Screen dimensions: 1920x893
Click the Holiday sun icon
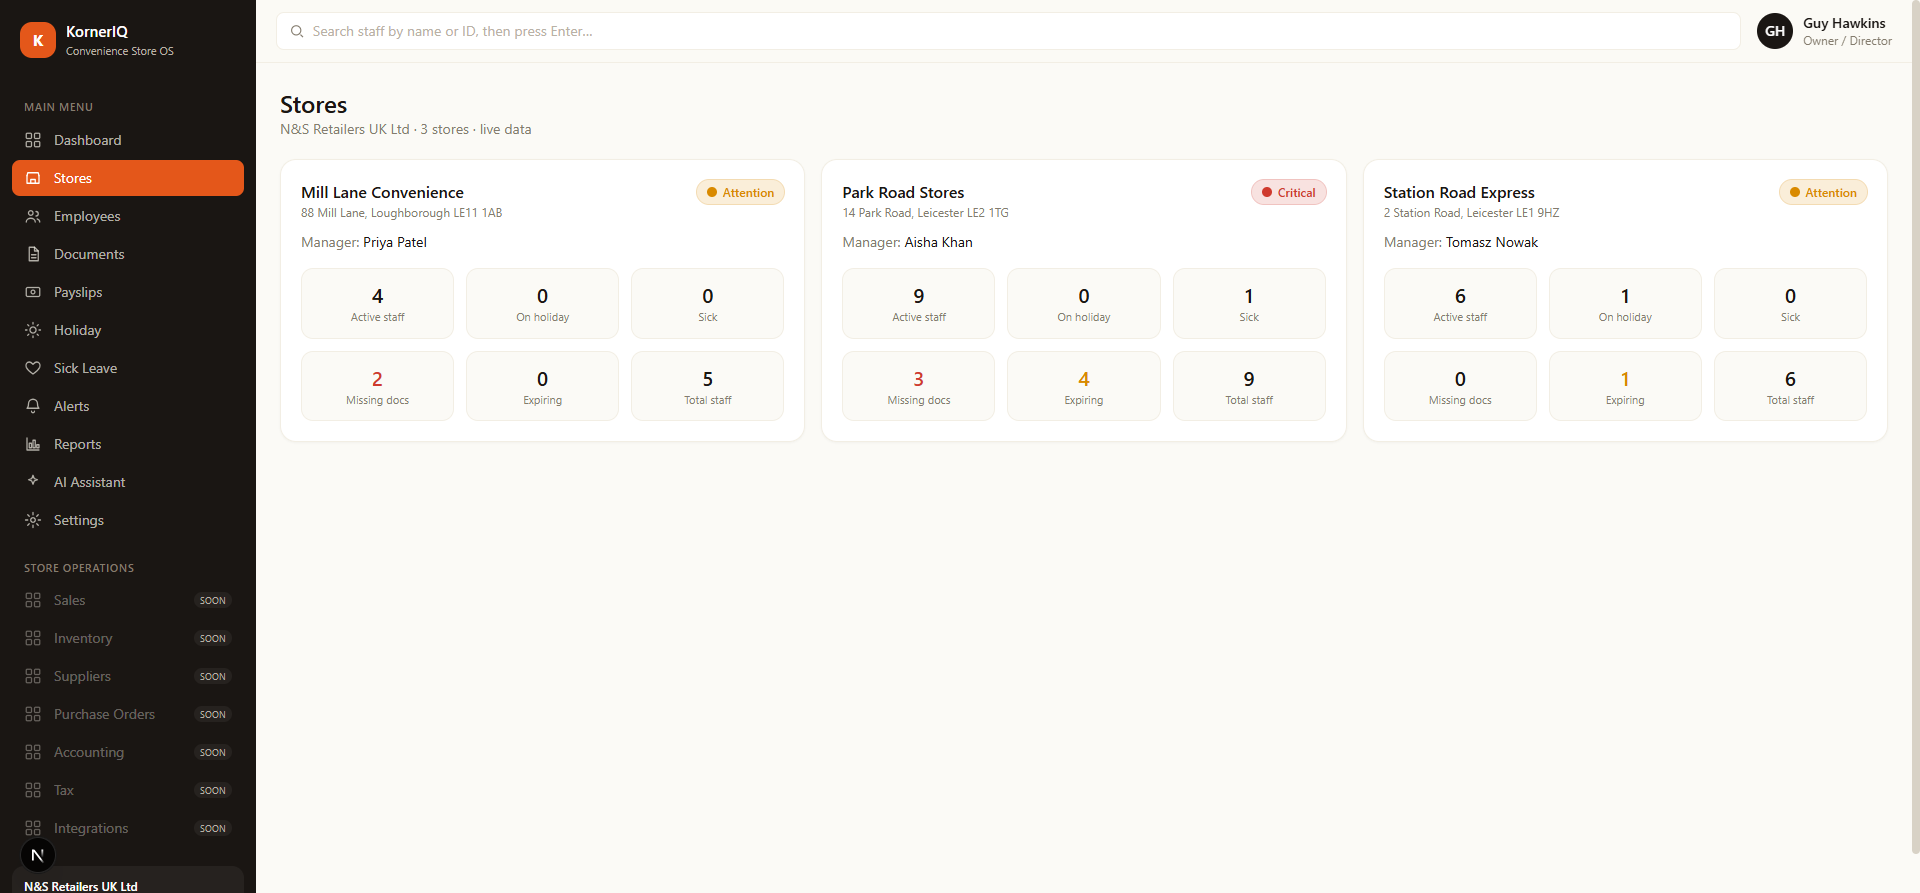point(33,330)
